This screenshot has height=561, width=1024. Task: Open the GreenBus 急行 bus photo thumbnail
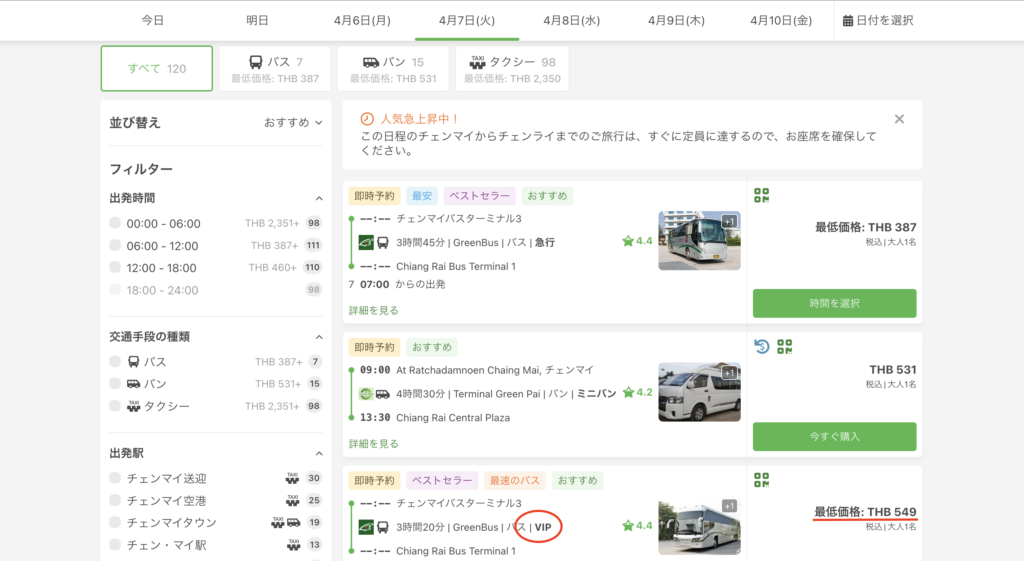(x=699, y=240)
